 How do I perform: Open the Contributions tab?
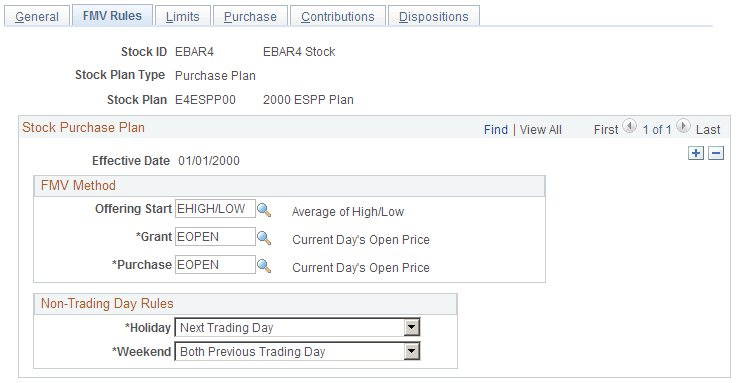(x=337, y=17)
